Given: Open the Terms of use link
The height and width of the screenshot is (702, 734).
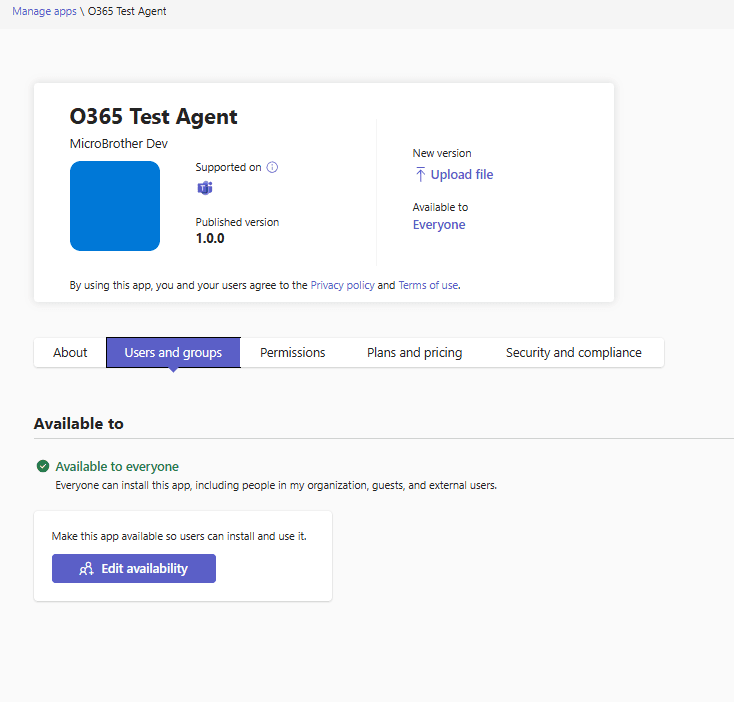Looking at the screenshot, I should 428,285.
